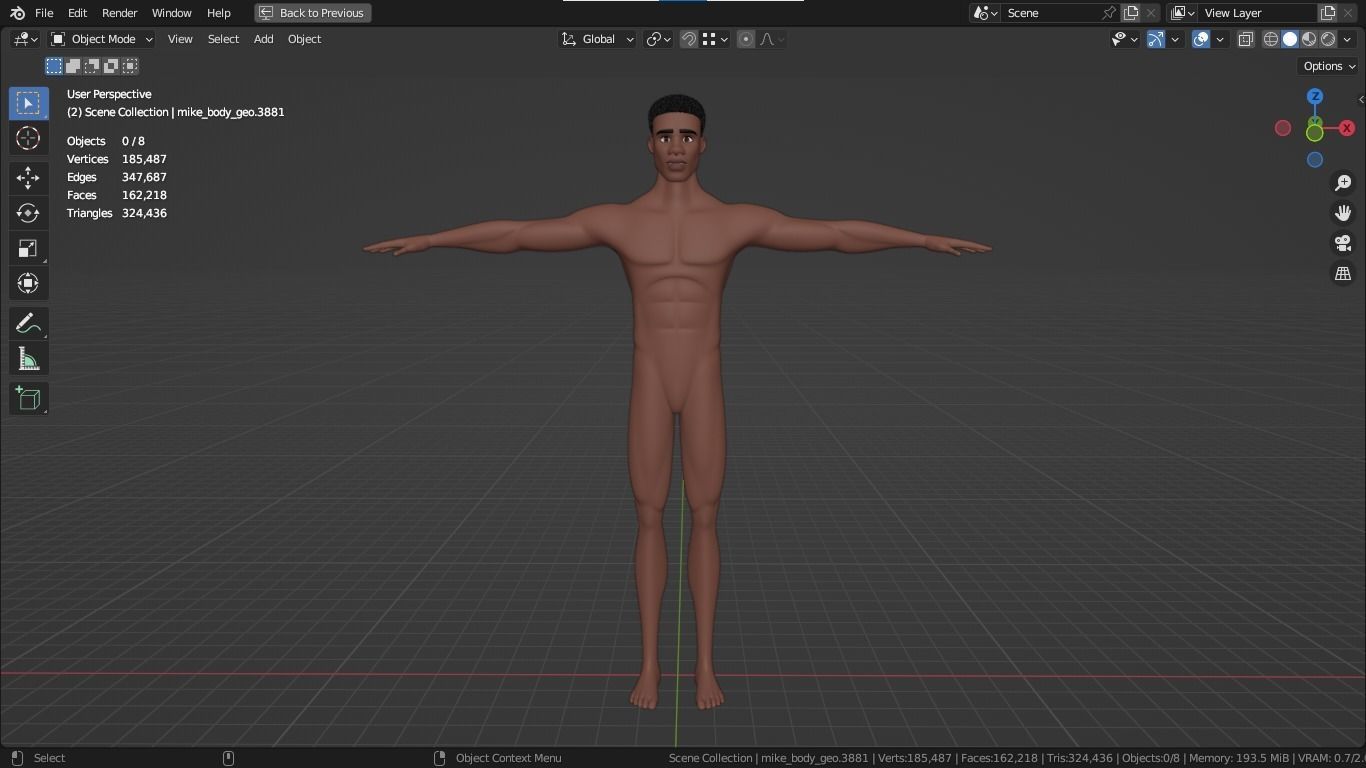Image resolution: width=1366 pixels, height=768 pixels.
Task: Switch to solid shading
Action: [1290, 39]
